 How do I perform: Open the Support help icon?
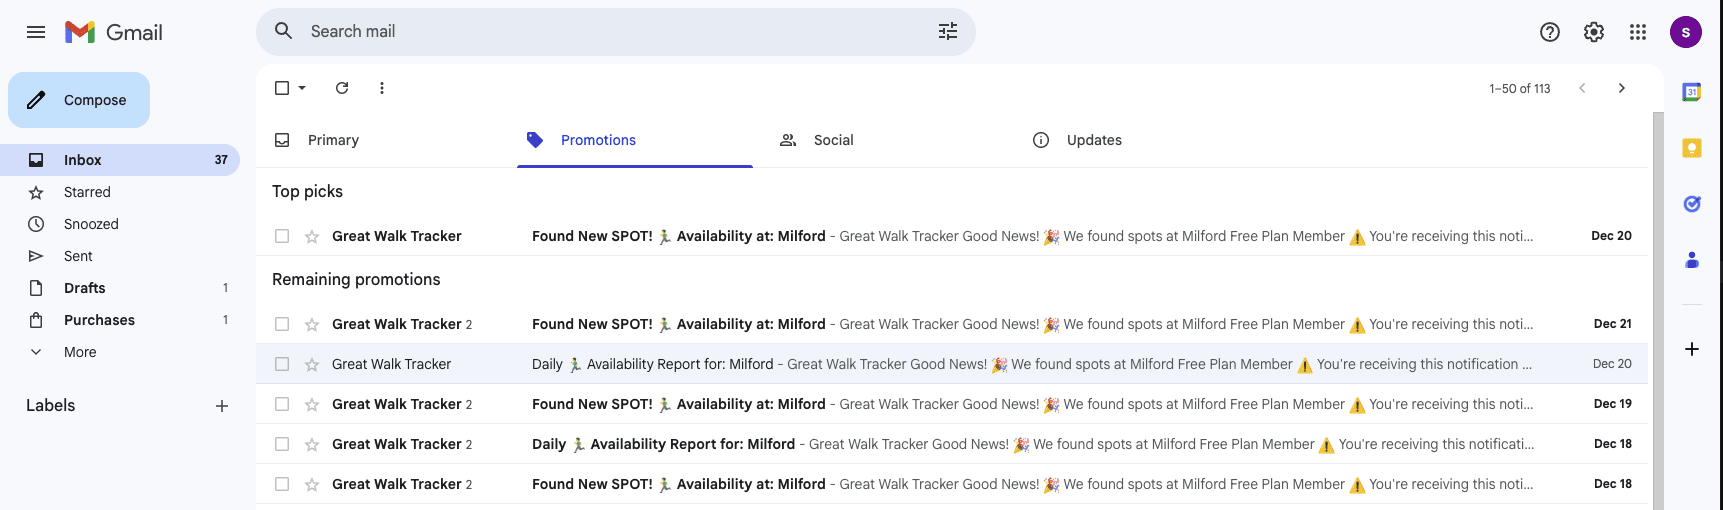[1550, 32]
